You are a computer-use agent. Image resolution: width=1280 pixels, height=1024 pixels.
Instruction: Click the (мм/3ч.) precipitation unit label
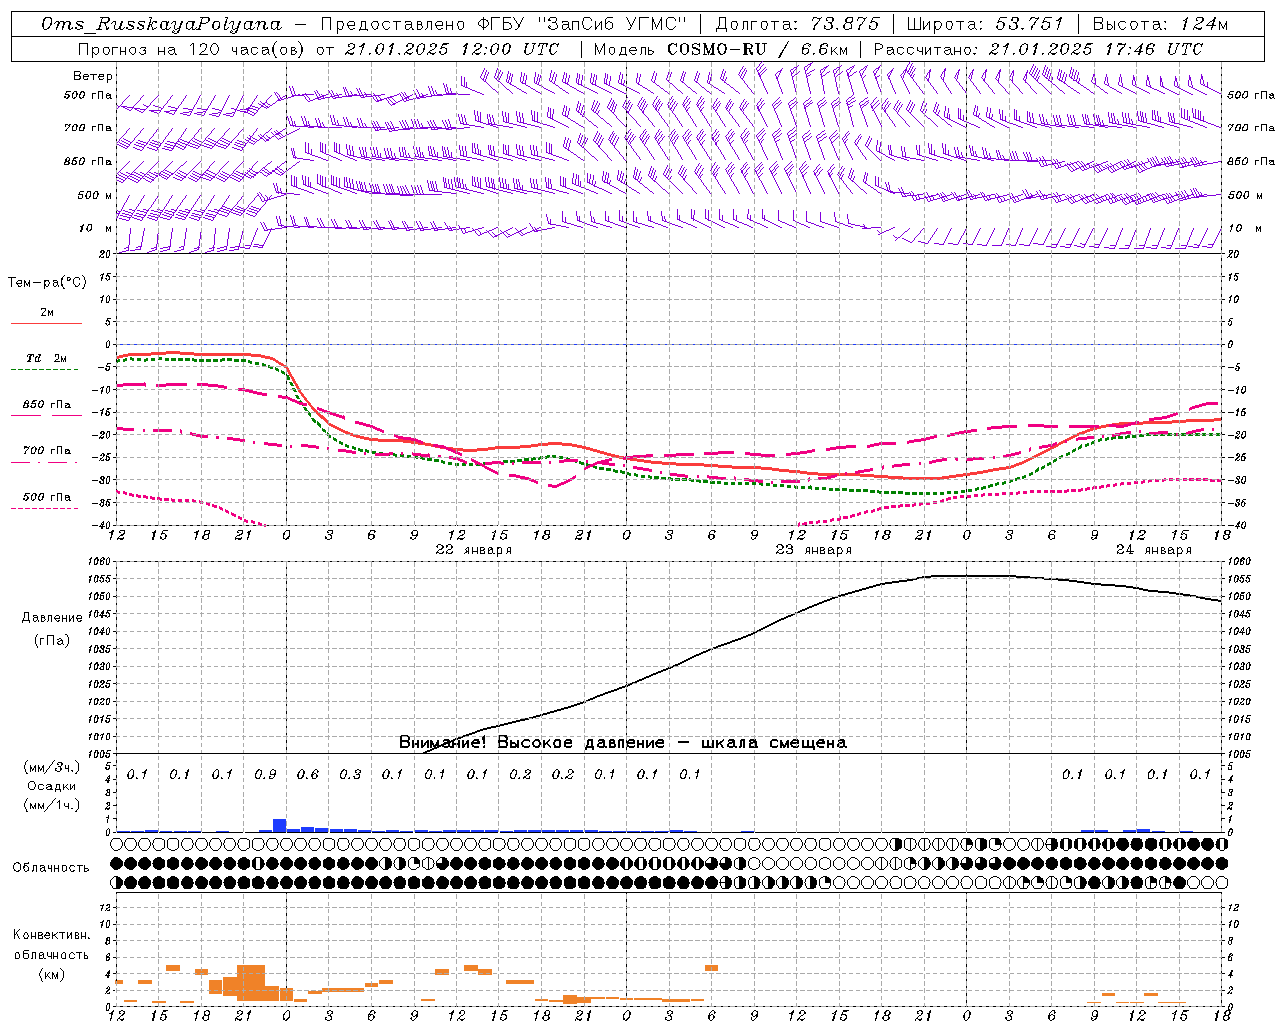pos(52,767)
